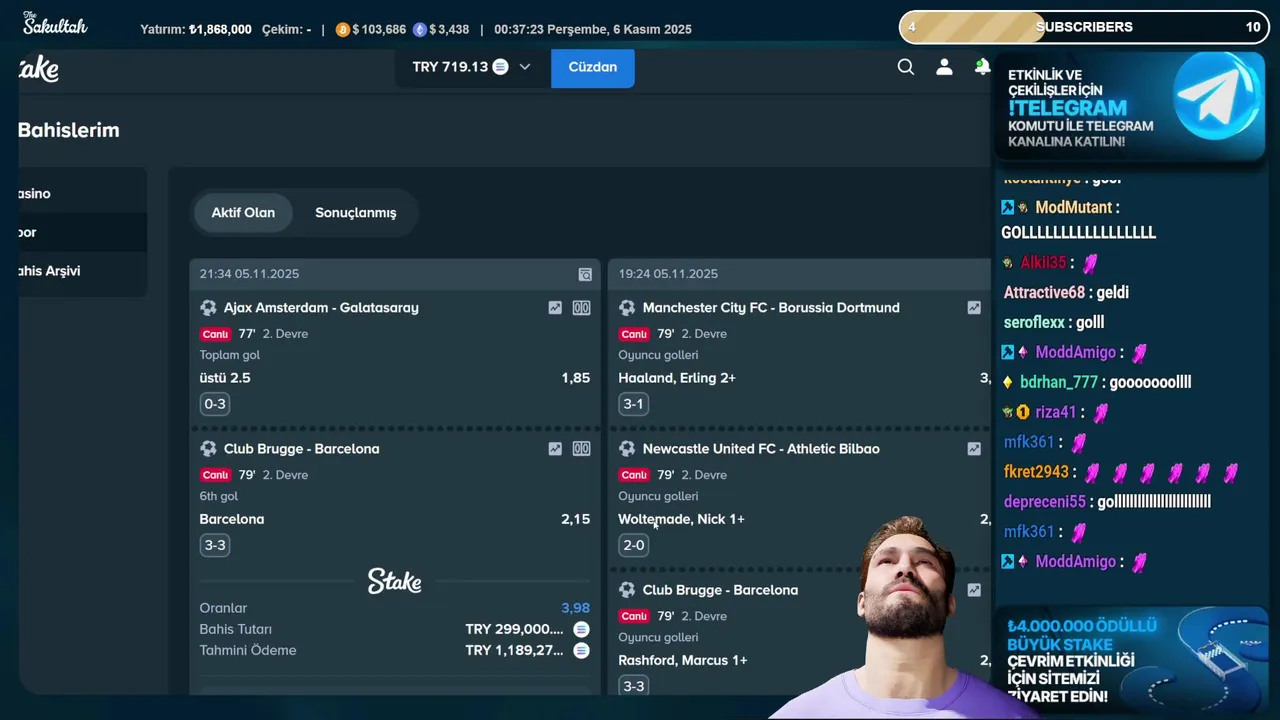Click the Woltemade, Nick 1+ selection
1280x720 pixels.
pyautogui.click(x=681, y=519)
